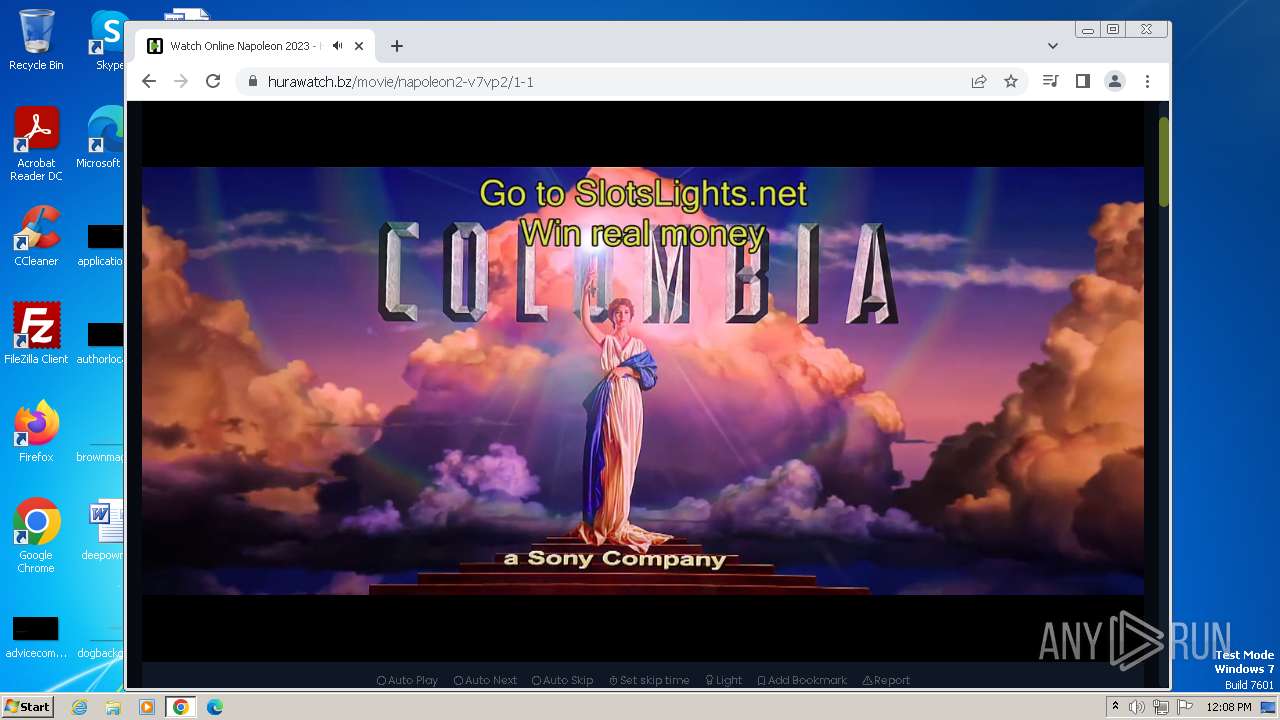Minimize the Chrome window
Image resolution: width=1280 pixels, height=720 pixels.
click(1088, 30)
